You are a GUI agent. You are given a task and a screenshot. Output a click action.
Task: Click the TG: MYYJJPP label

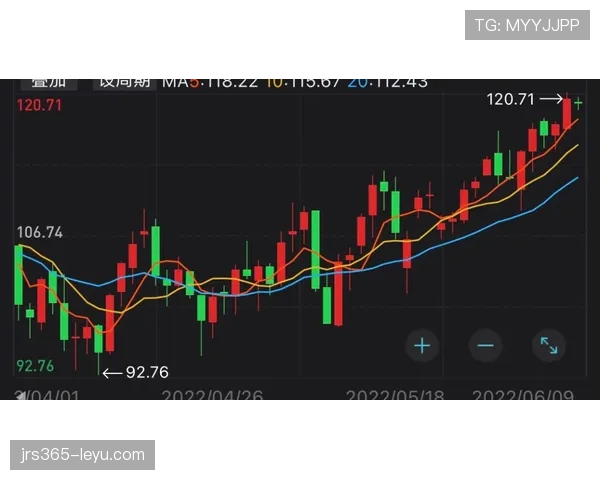[x=527, y=25]
